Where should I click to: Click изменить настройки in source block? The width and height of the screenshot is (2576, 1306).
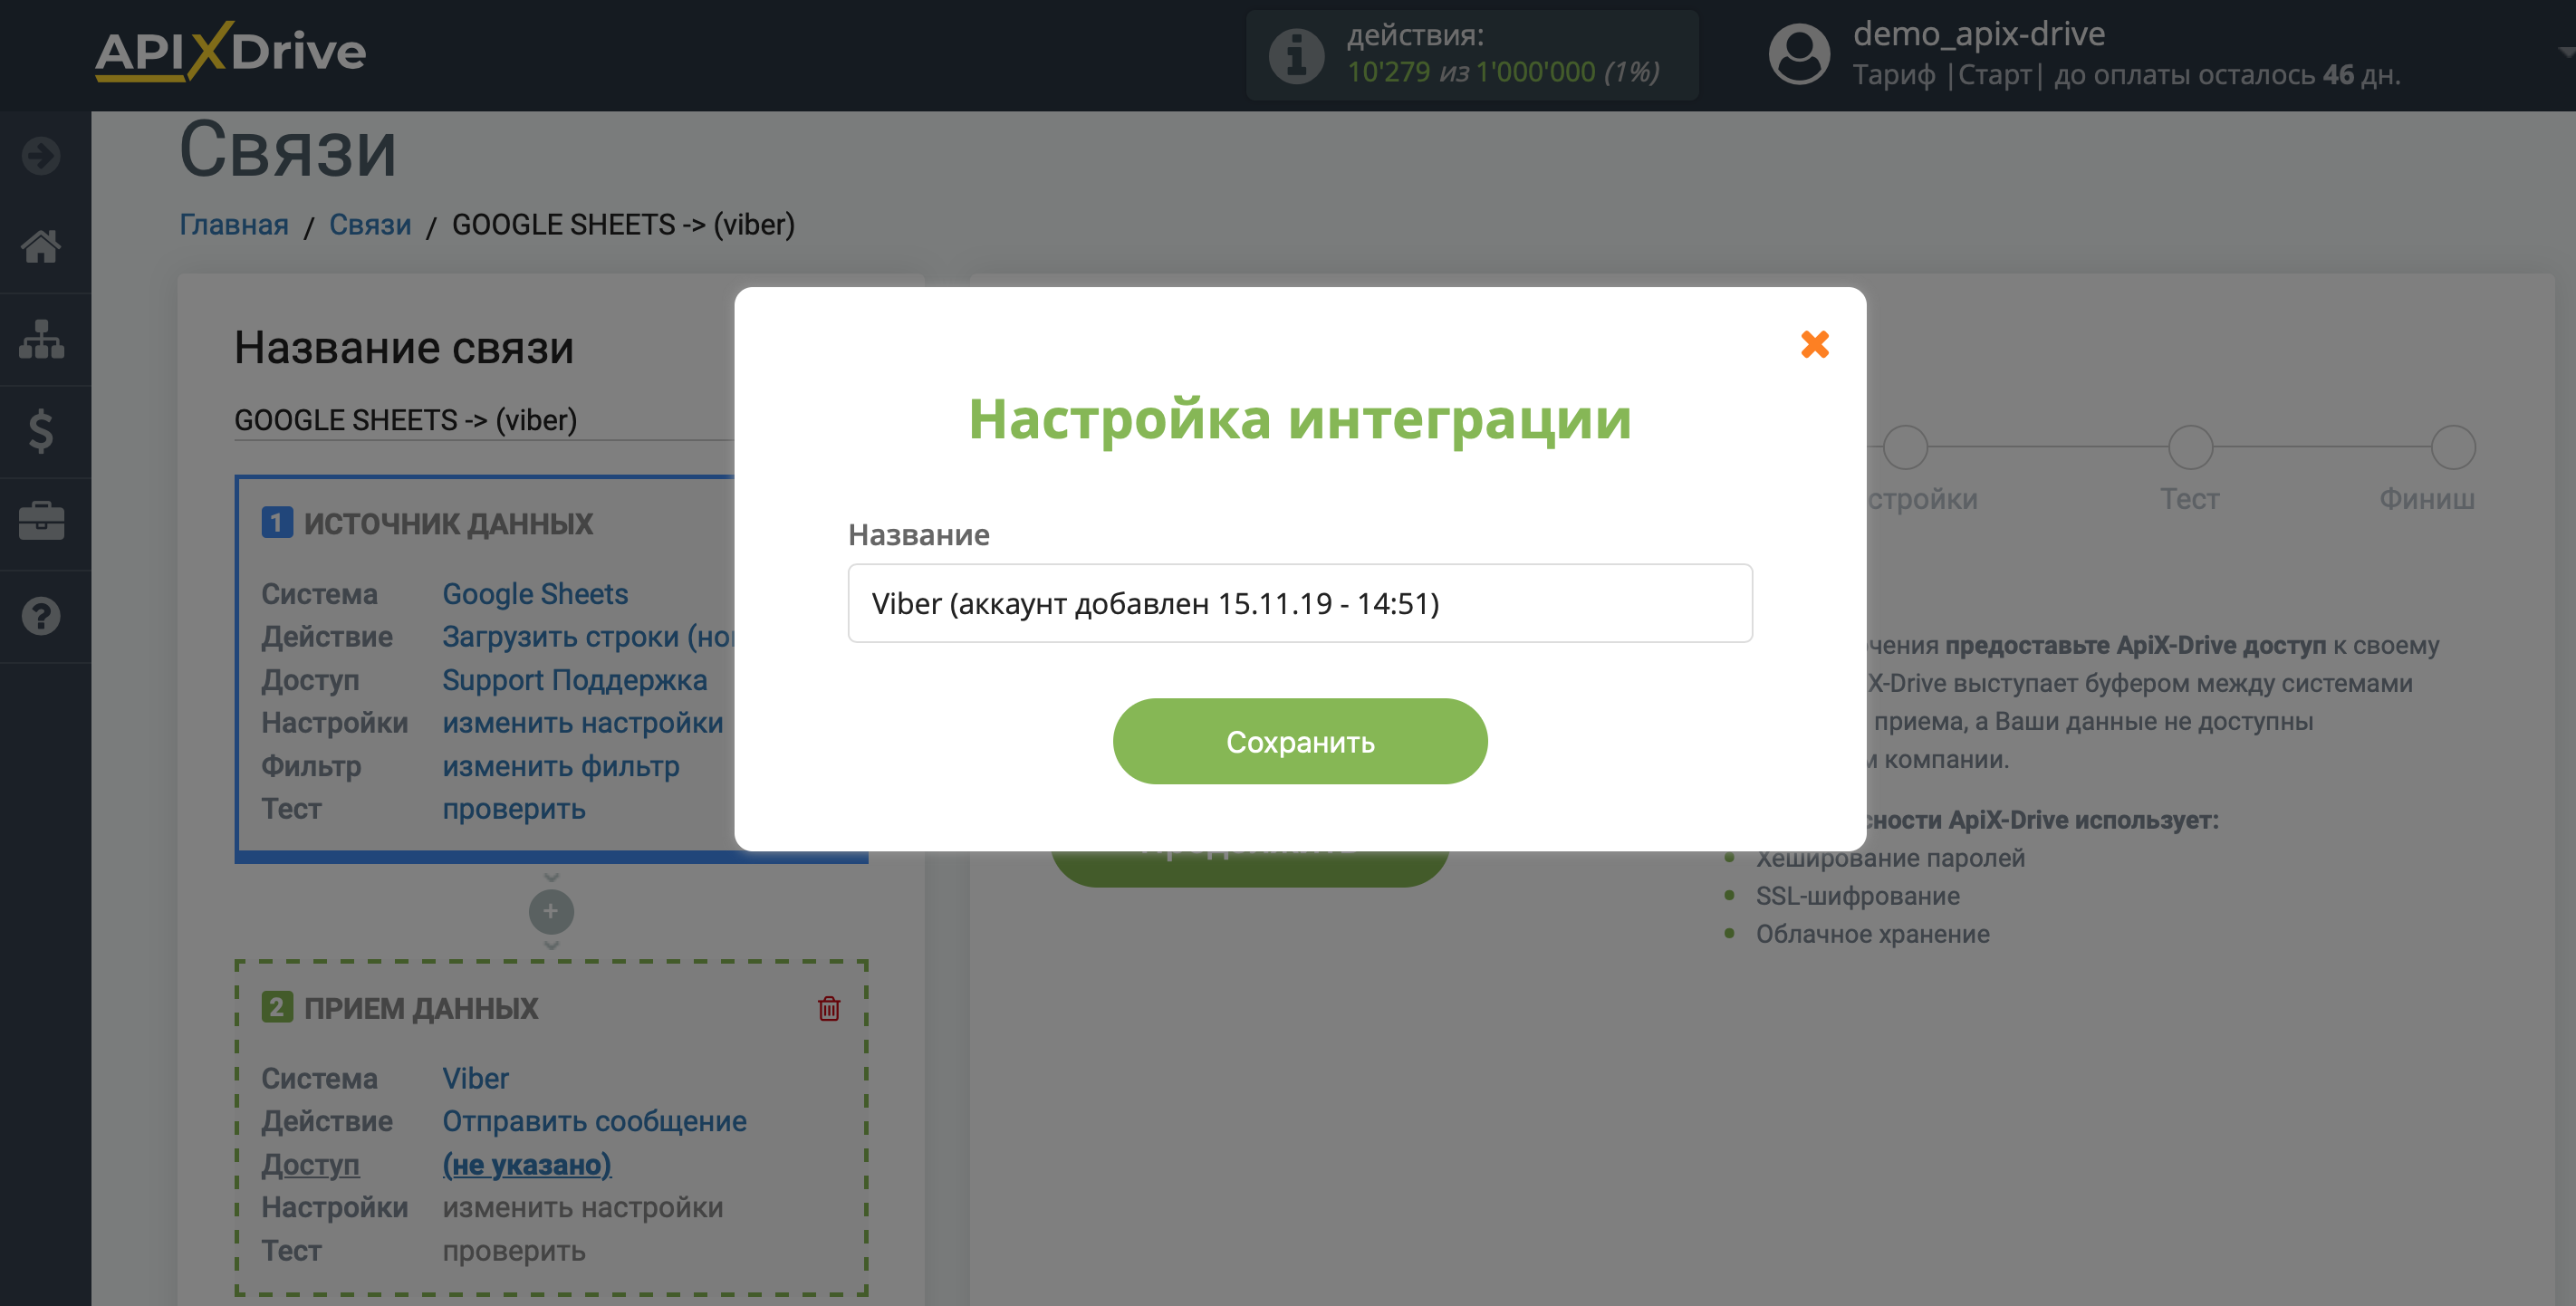[x=583, y=722]
